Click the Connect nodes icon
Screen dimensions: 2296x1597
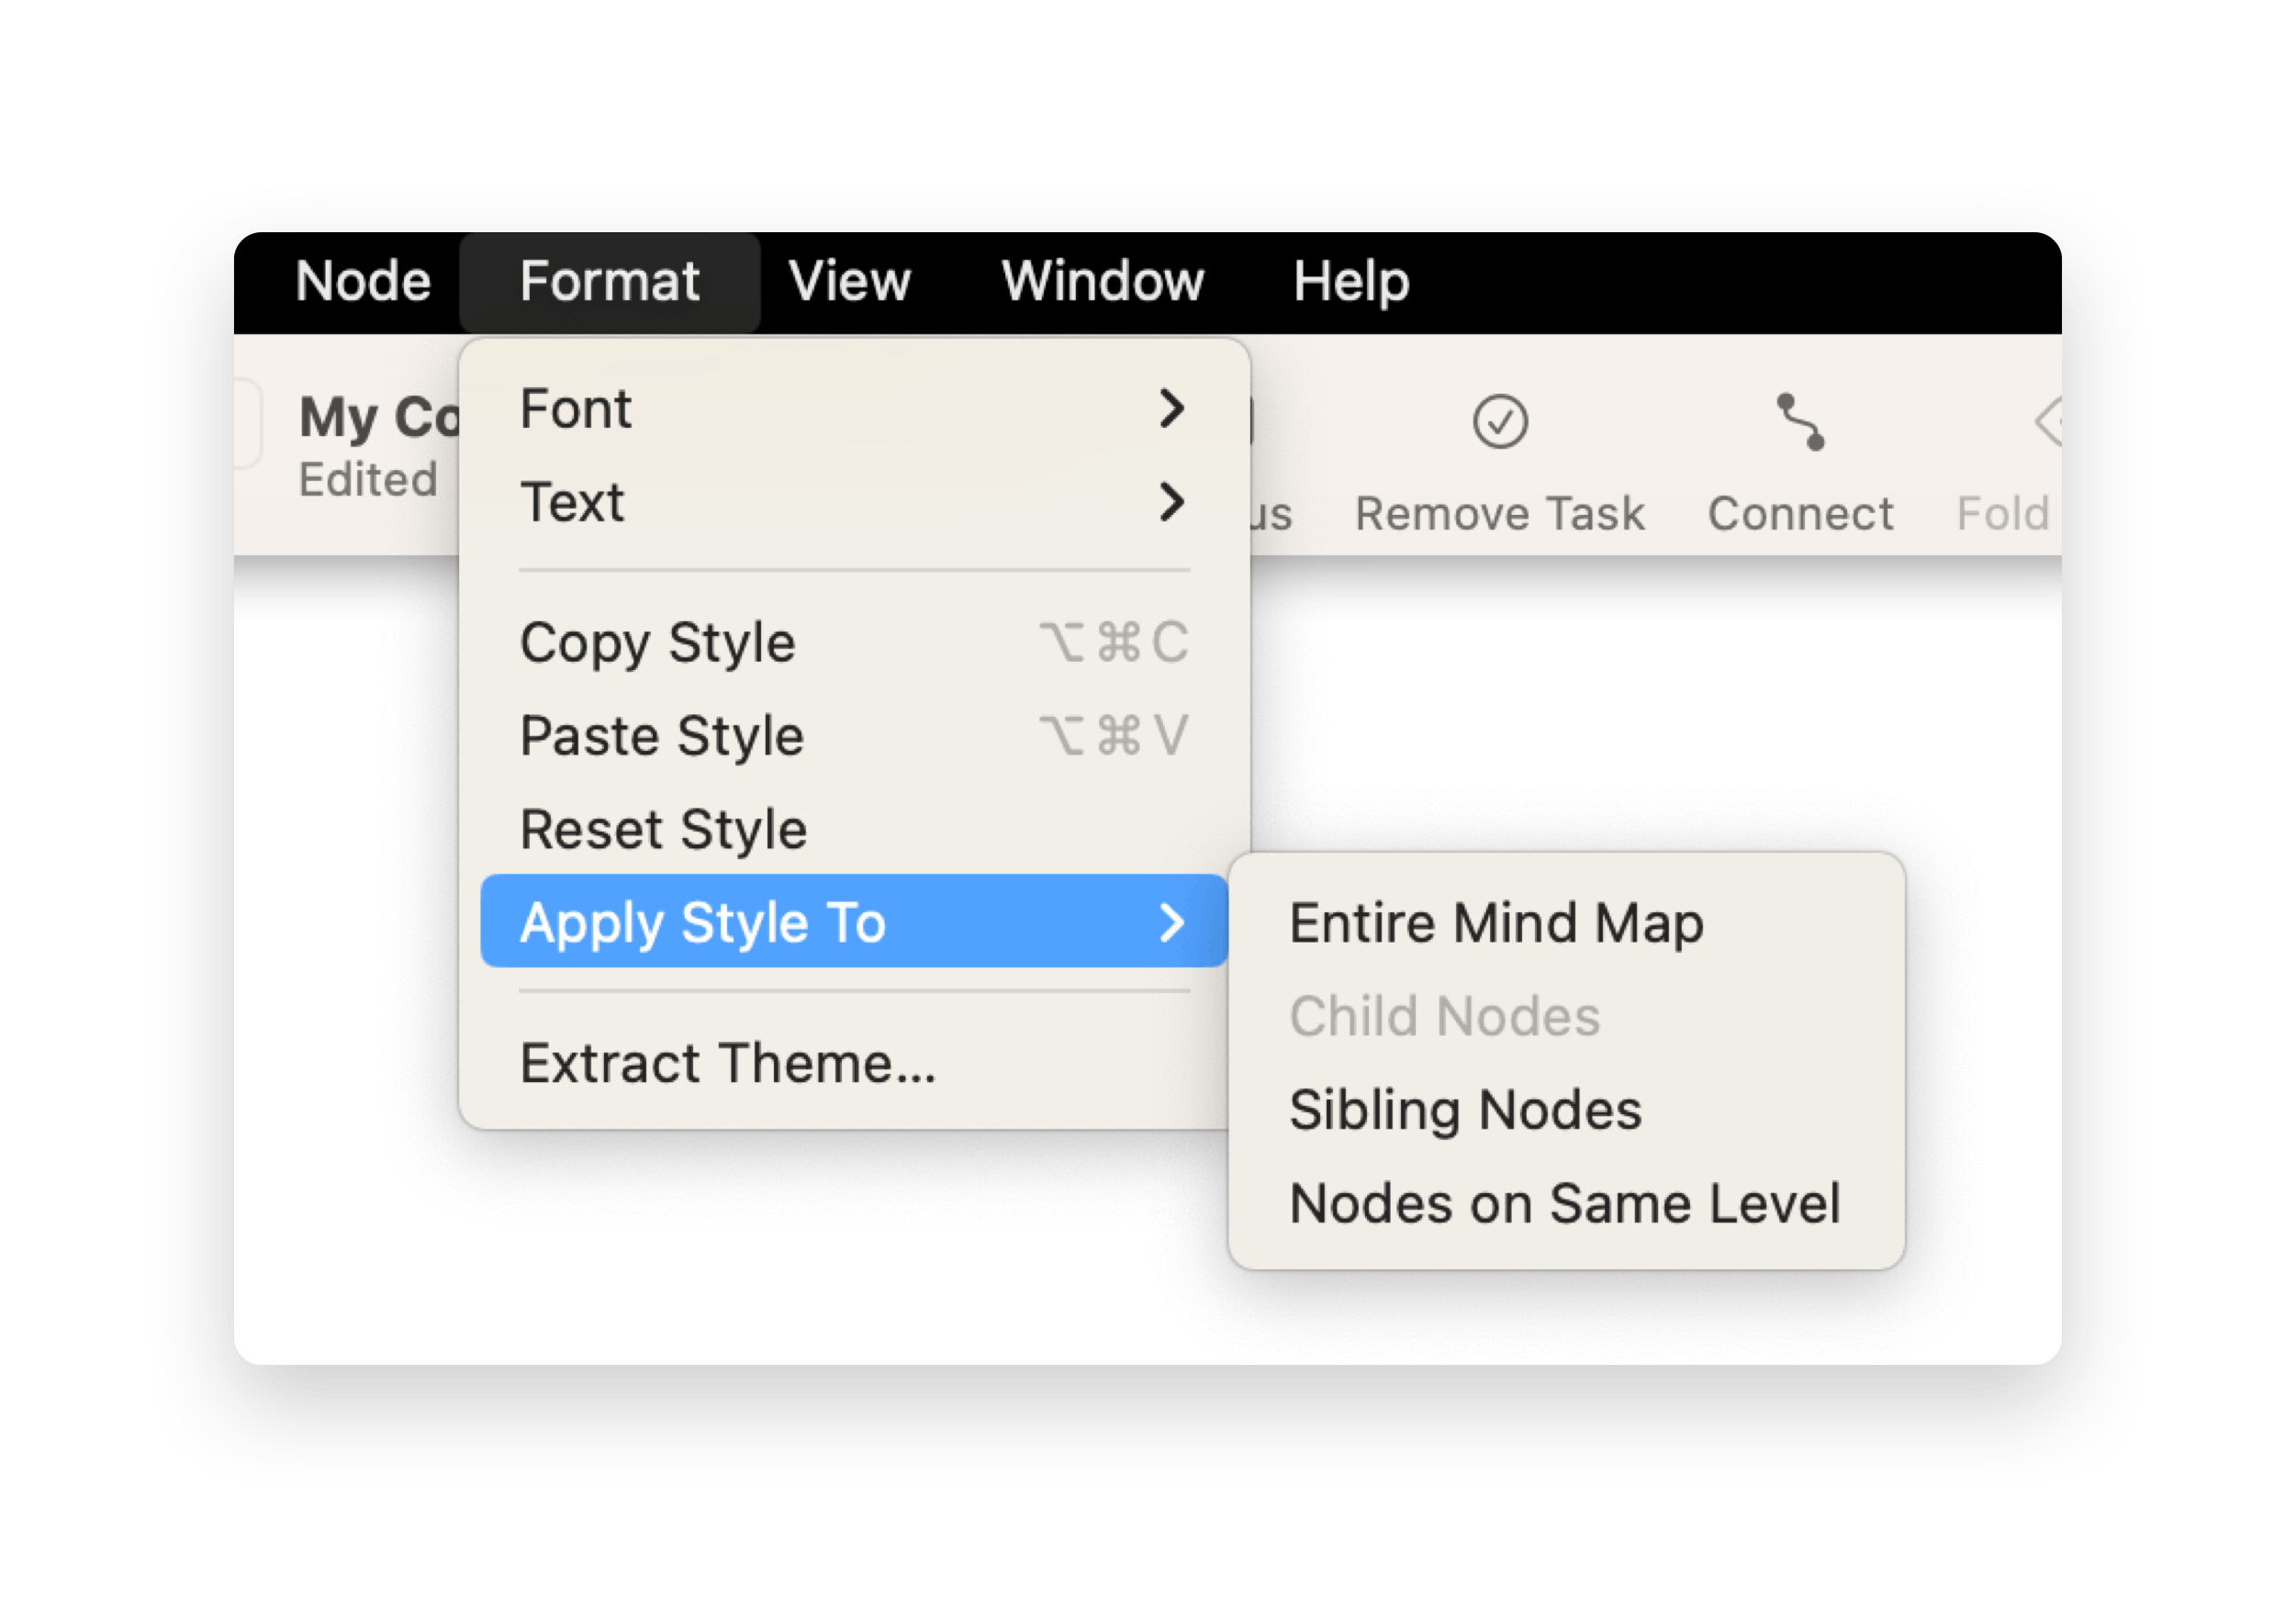click(1800, 422)
